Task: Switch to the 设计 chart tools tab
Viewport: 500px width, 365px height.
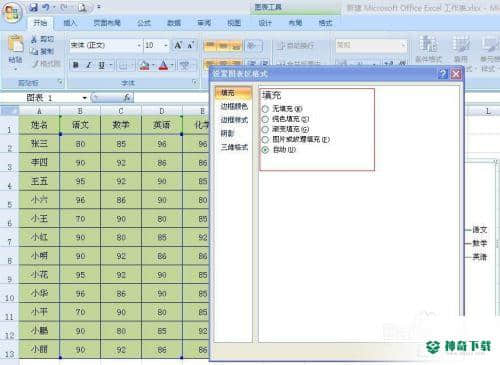Action: (265, 23)
